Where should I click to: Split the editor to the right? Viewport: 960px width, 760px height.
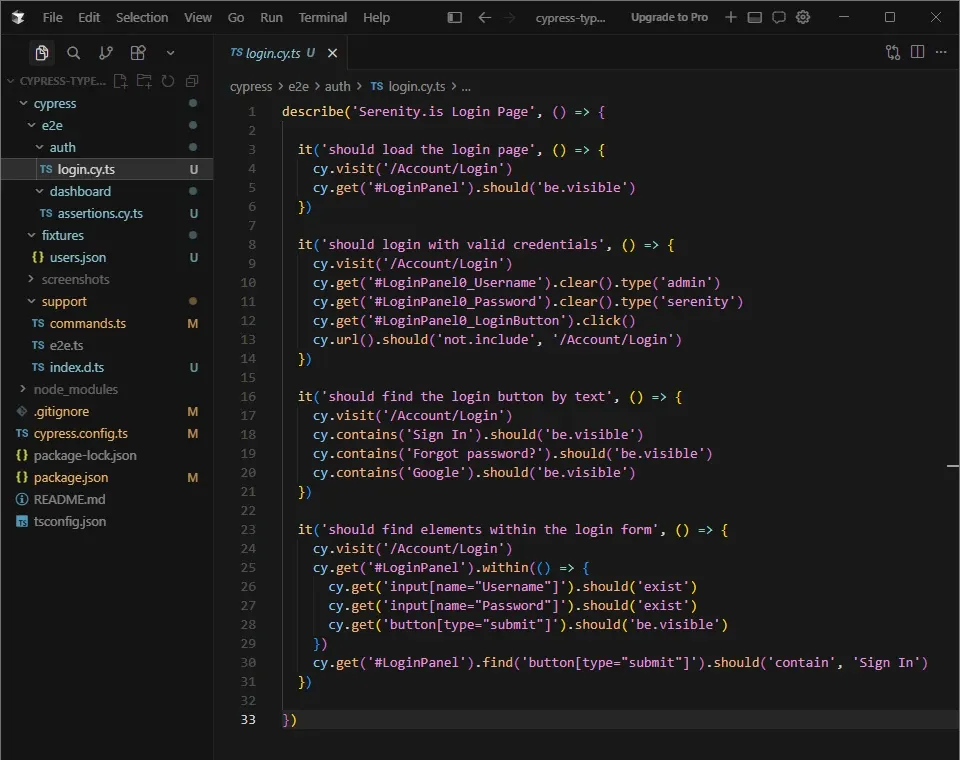tap(917, 52)
